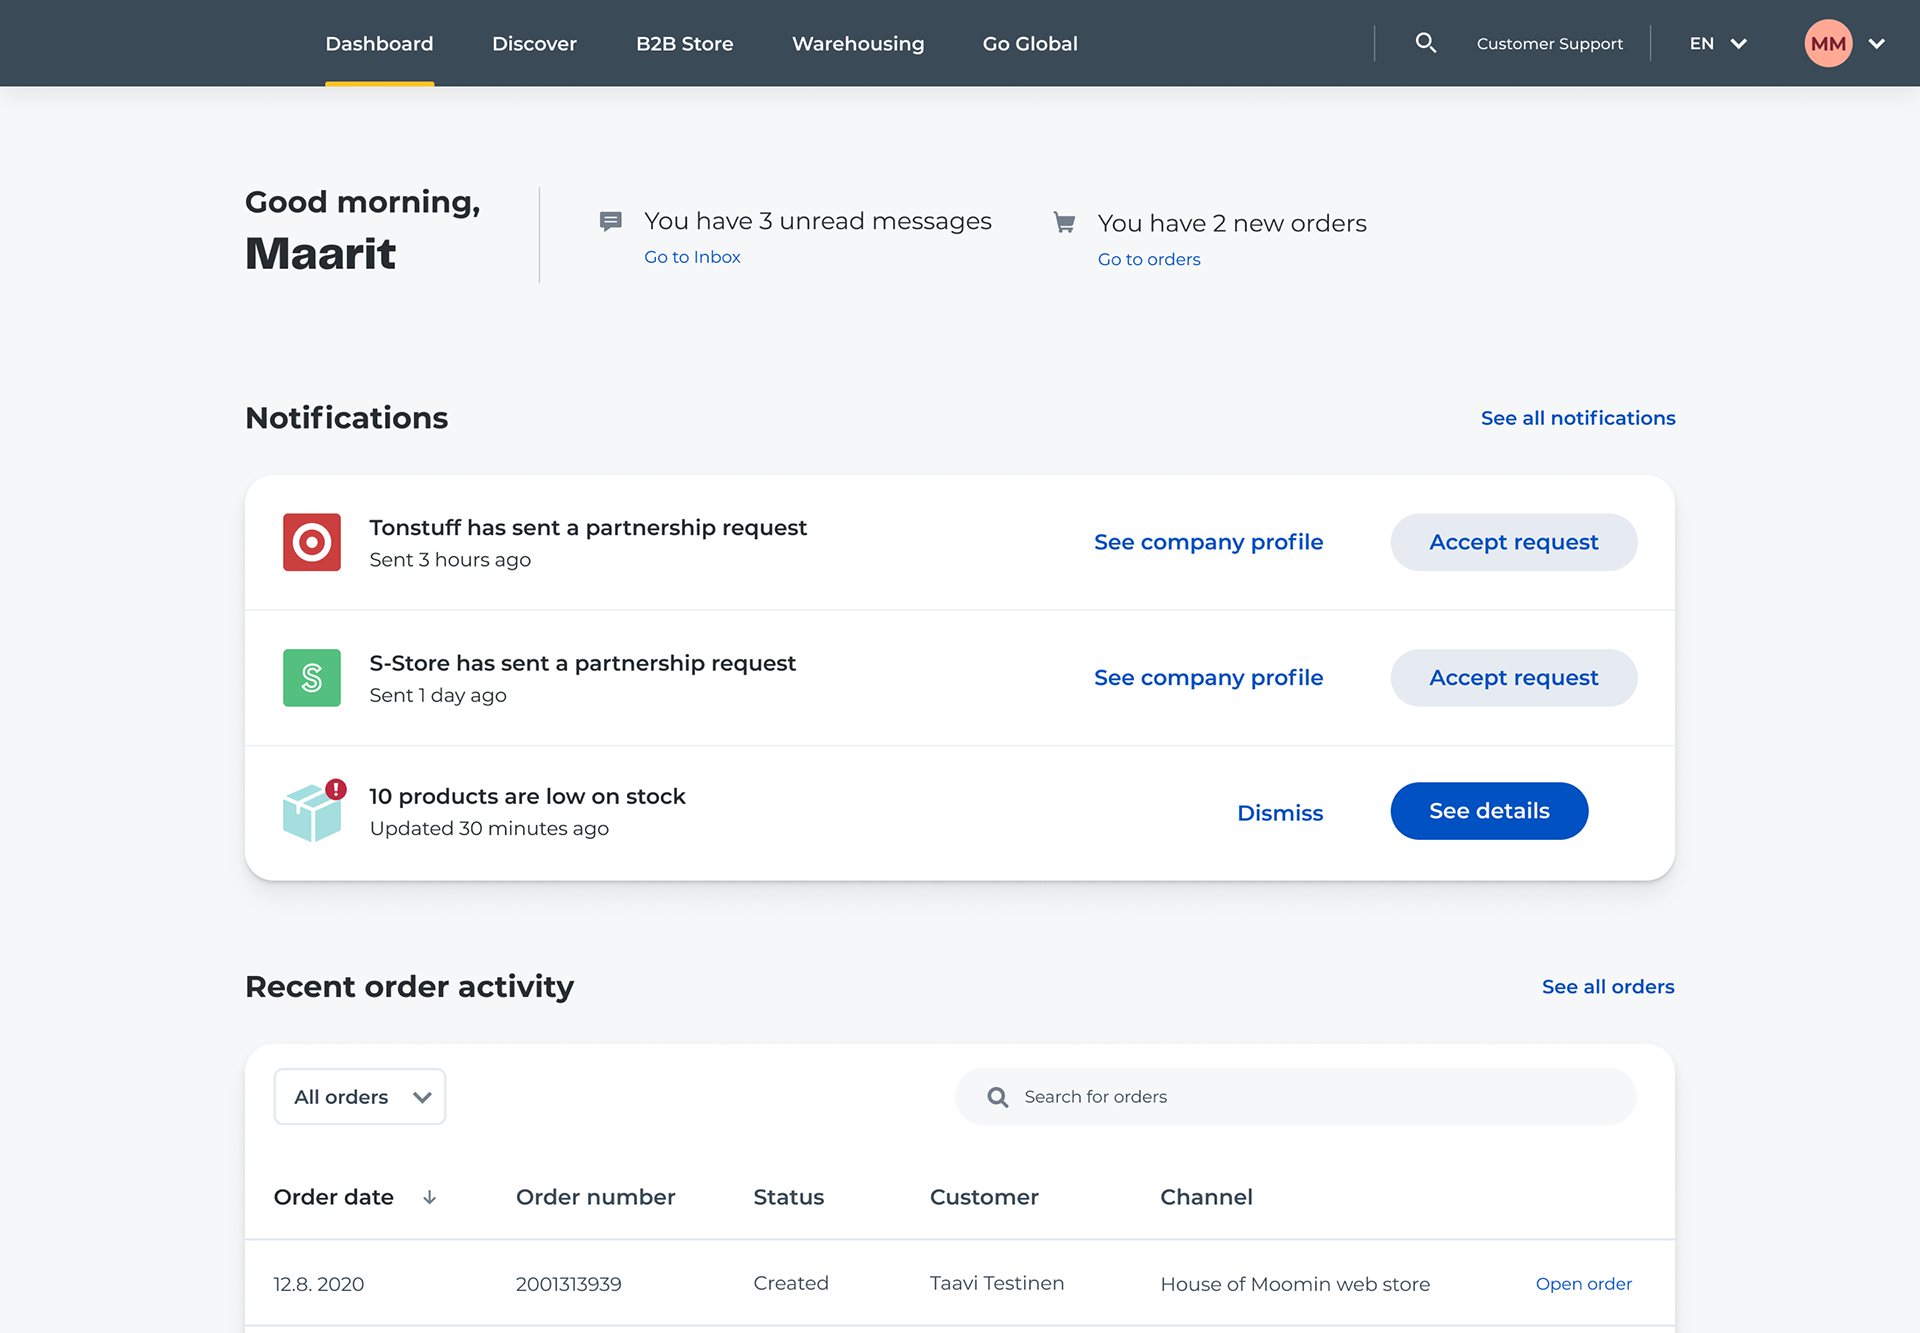1920x1333 pixels.
Task: Open the search magnifier icon in top bar
Action: click(1426, 43)
